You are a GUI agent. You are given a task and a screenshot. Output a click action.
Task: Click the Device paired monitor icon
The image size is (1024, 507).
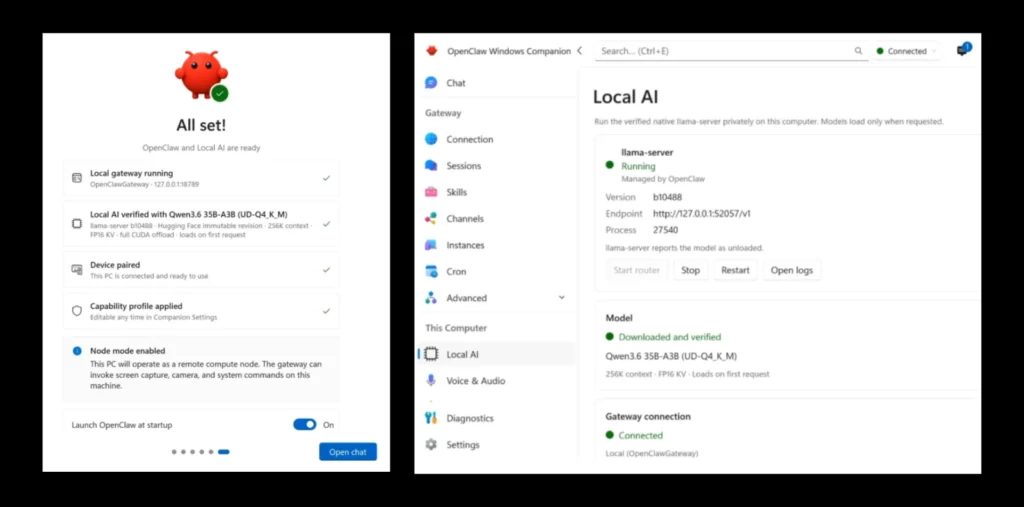pos(77,270)
